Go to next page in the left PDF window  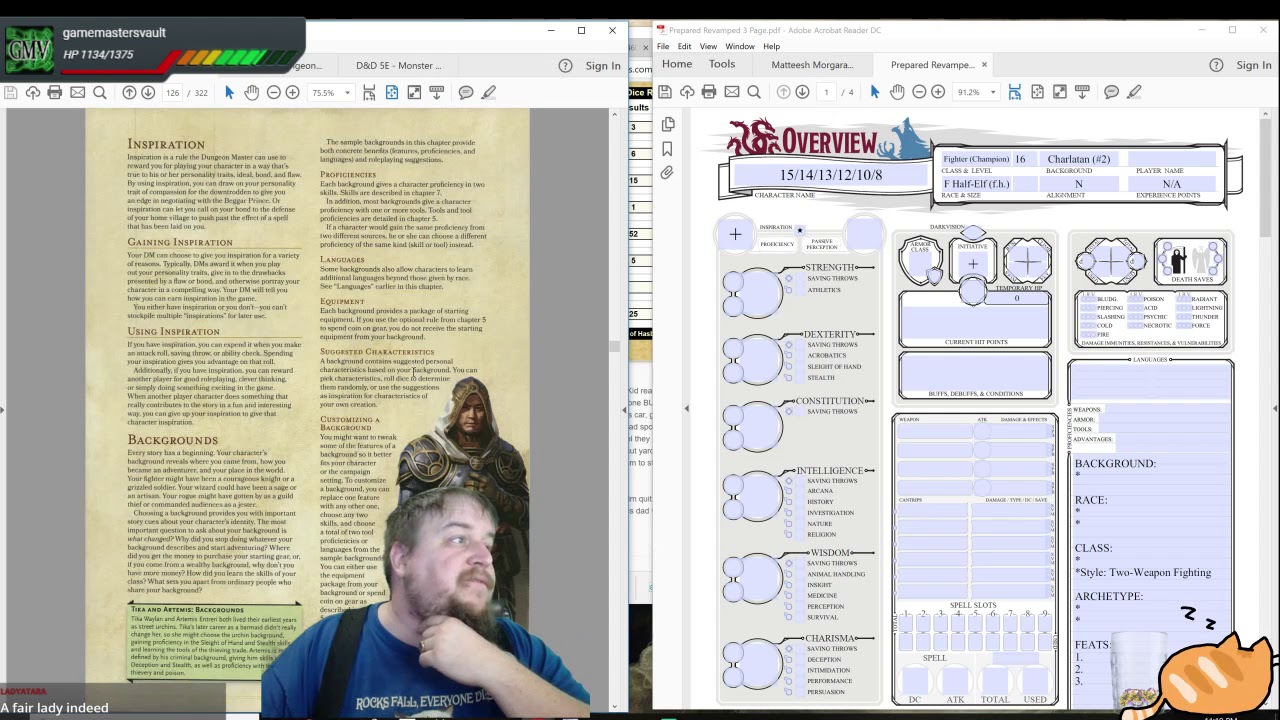[x=148, y=92]
